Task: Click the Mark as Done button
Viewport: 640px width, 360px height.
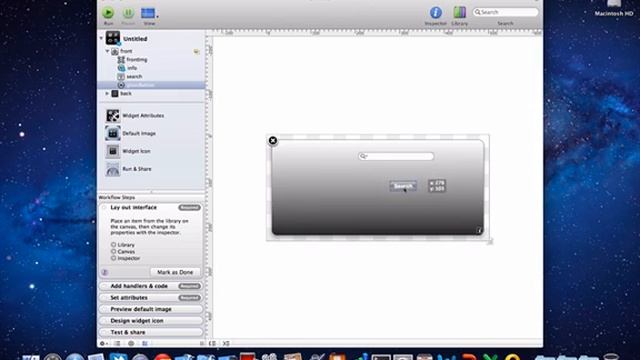Action: 175,272
